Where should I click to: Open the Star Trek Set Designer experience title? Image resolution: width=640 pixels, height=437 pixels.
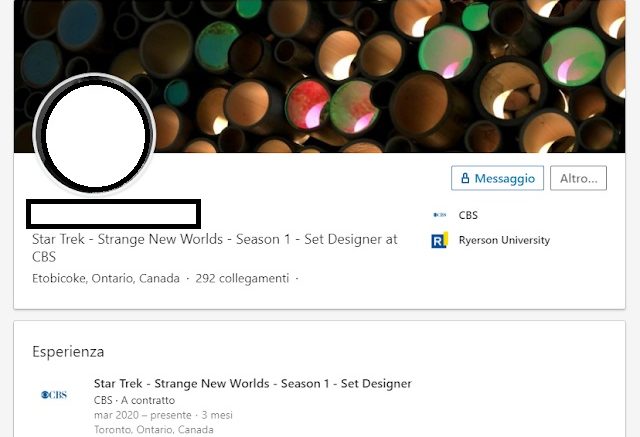pyautogui.click(x=253, y=384)
